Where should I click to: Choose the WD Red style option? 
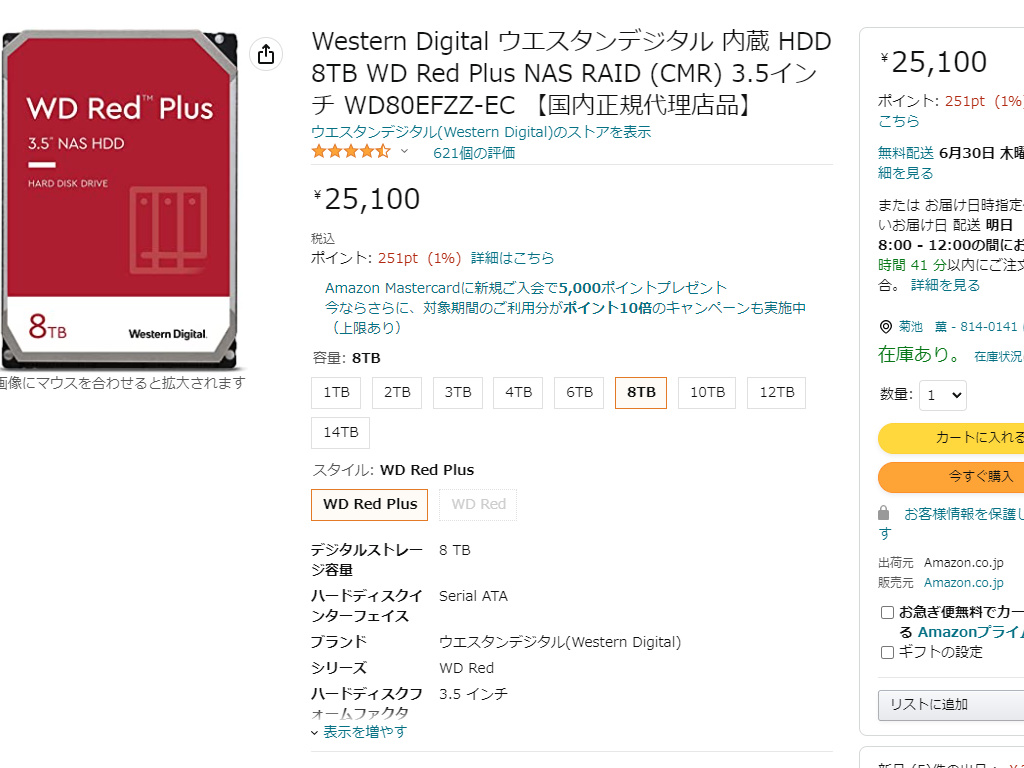point(479,505)
